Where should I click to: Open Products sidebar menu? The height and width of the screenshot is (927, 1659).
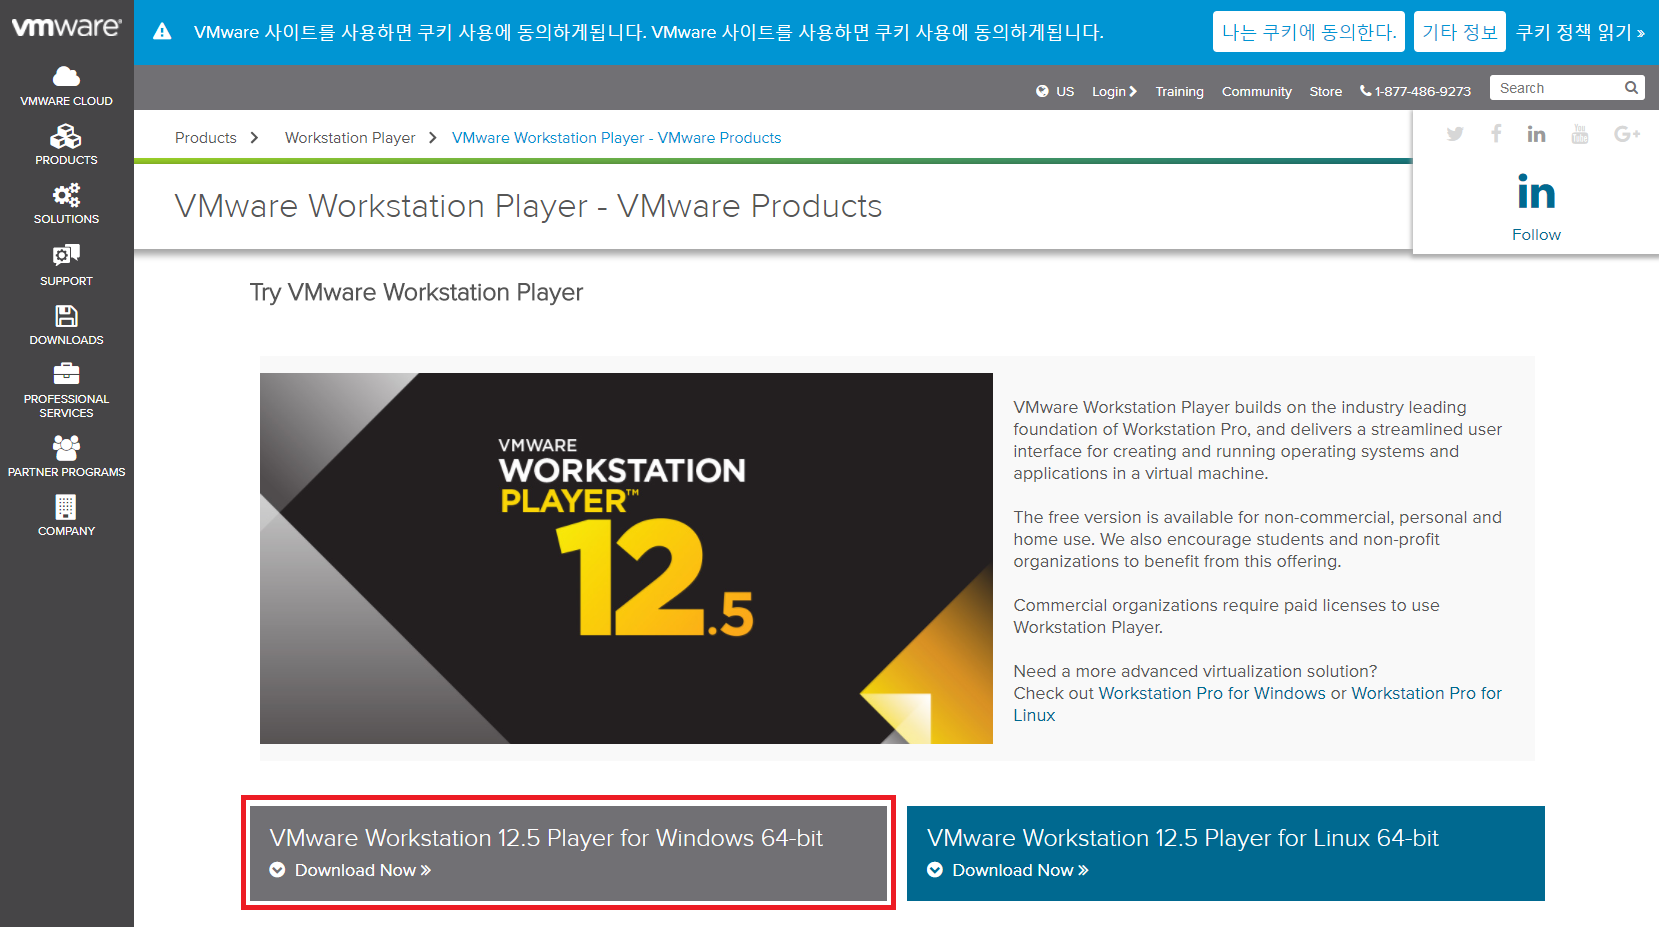(66, 145)
